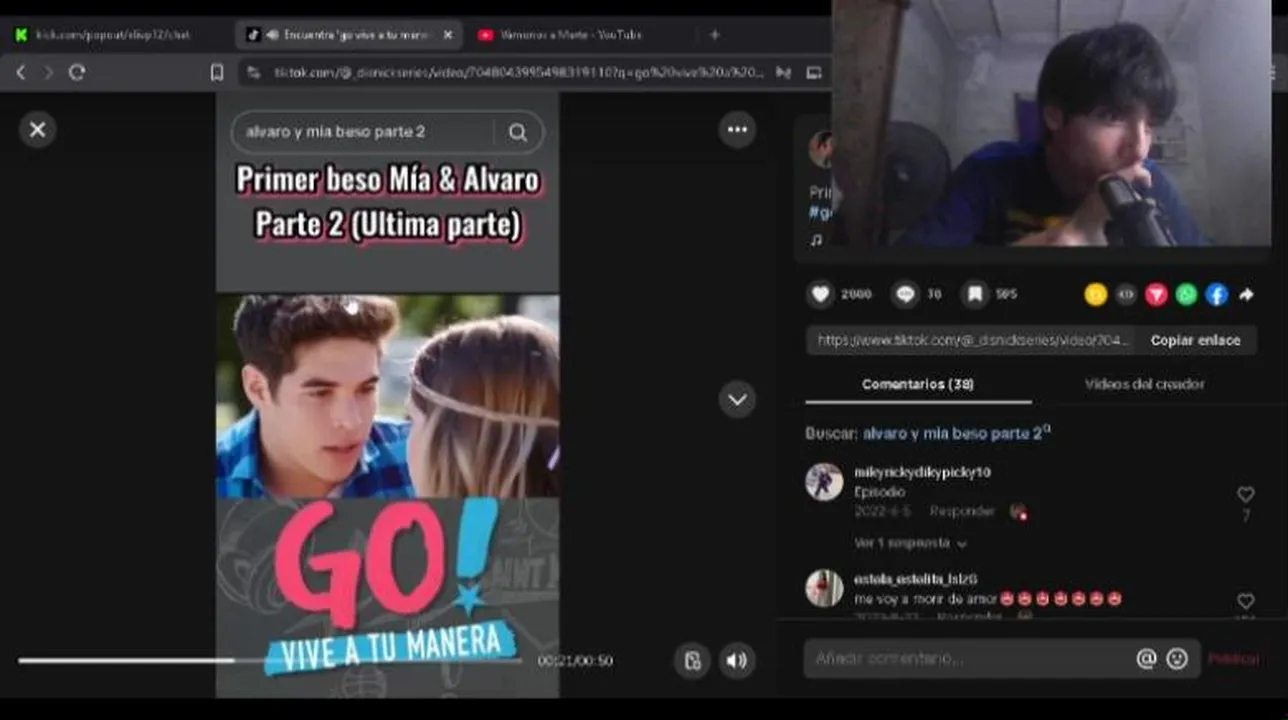Open a new browser tab
The height and width of the screenshot is (720, 1288).
tap(714, 35)
